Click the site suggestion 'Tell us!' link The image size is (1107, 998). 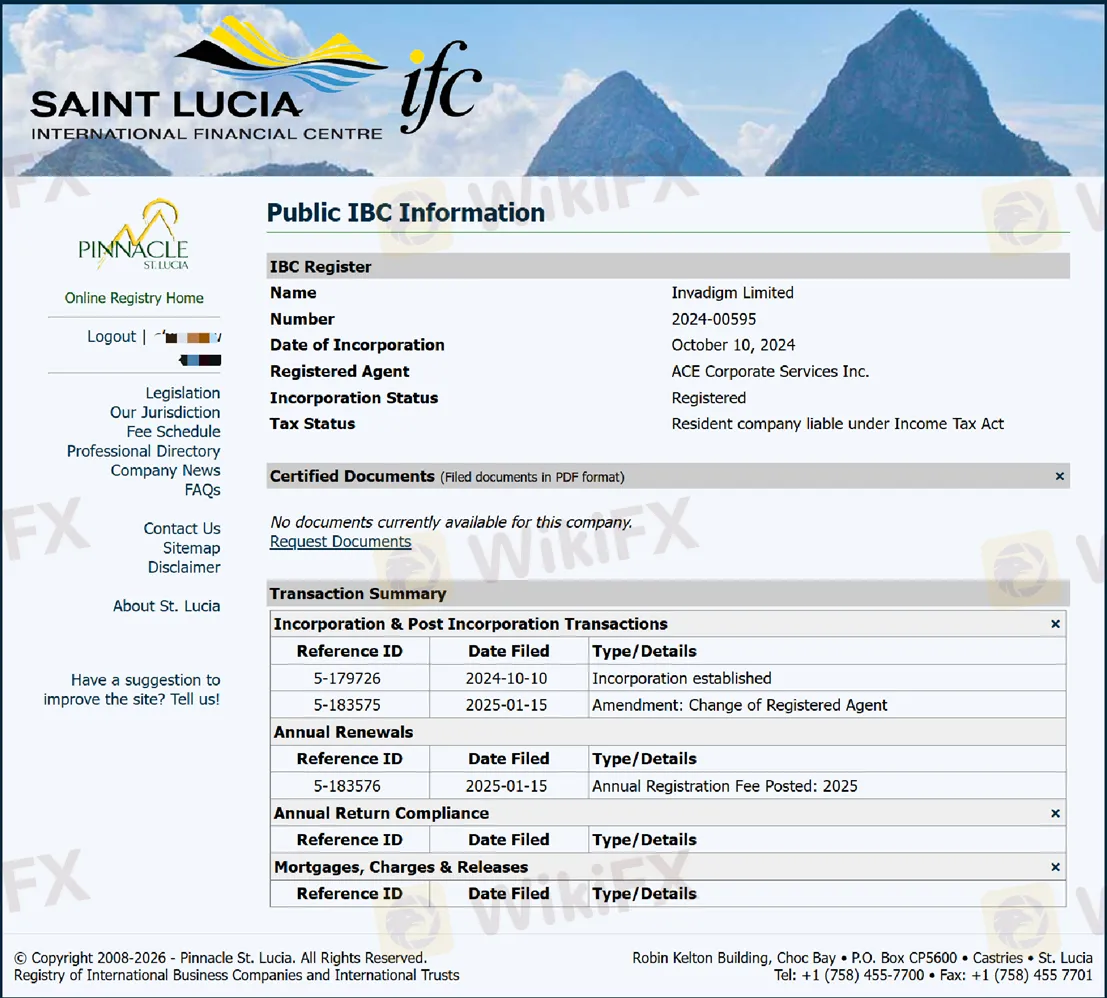195,699
